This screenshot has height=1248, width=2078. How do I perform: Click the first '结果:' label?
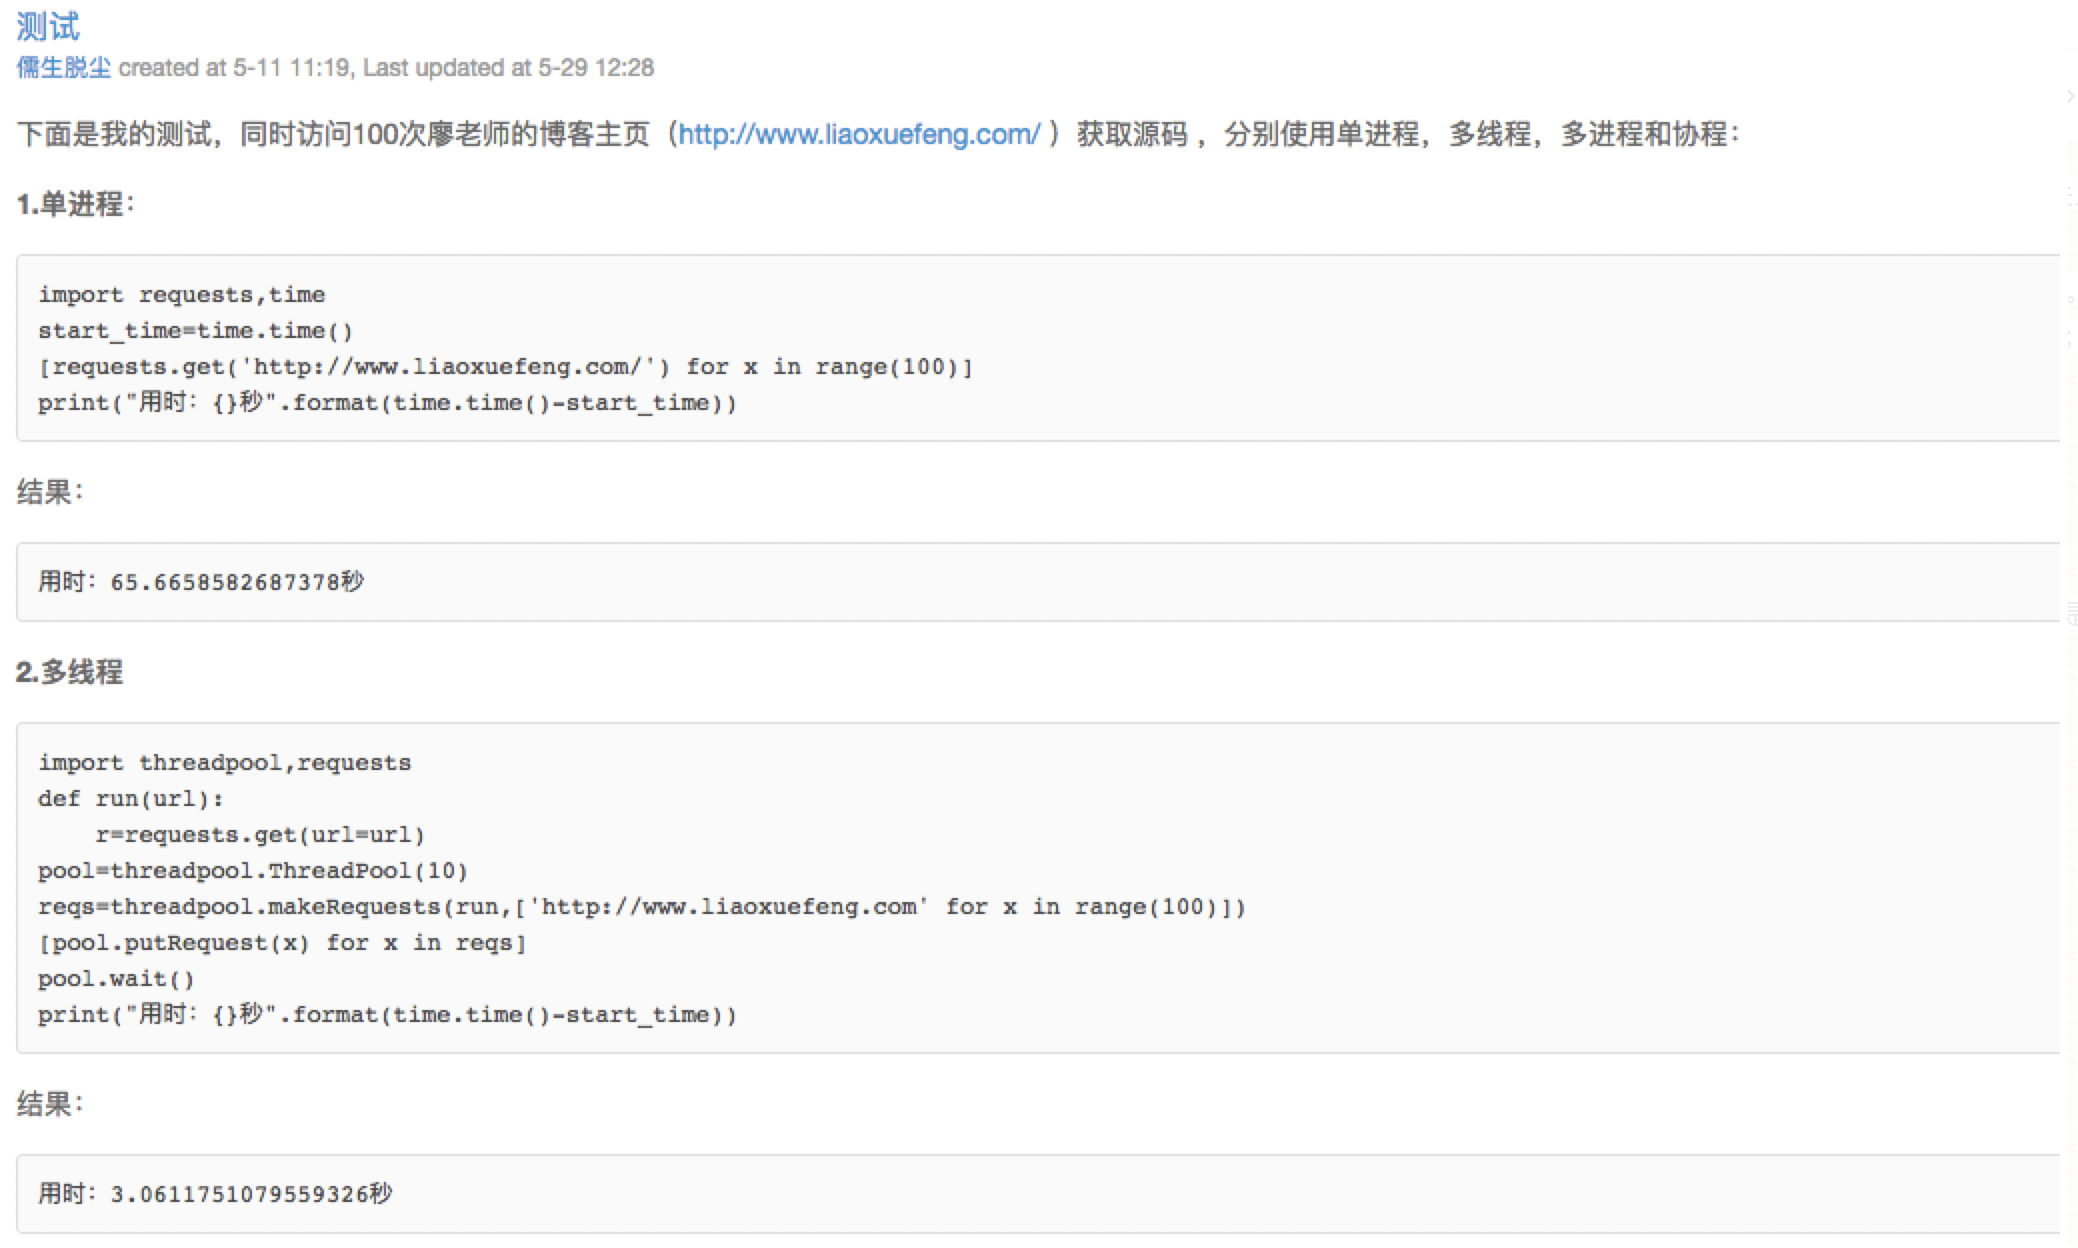50,492
